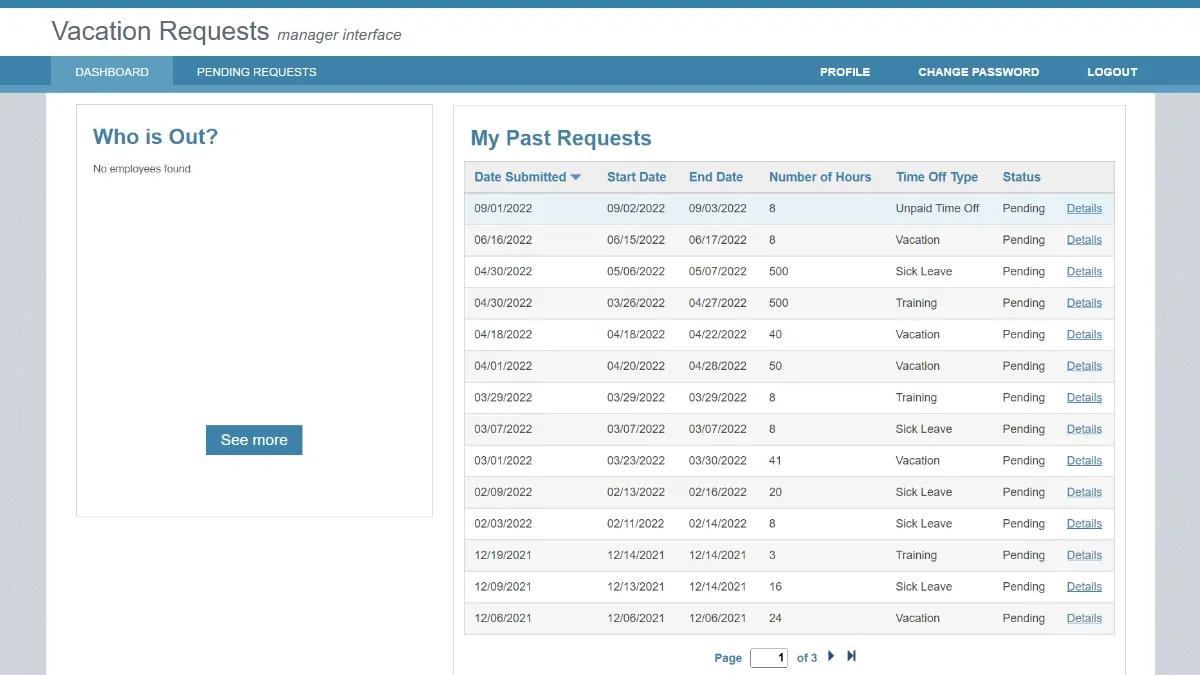Open Details for the 03/01/2022 request
This screenshot has height=675, width=1200.
(1084, 461)
